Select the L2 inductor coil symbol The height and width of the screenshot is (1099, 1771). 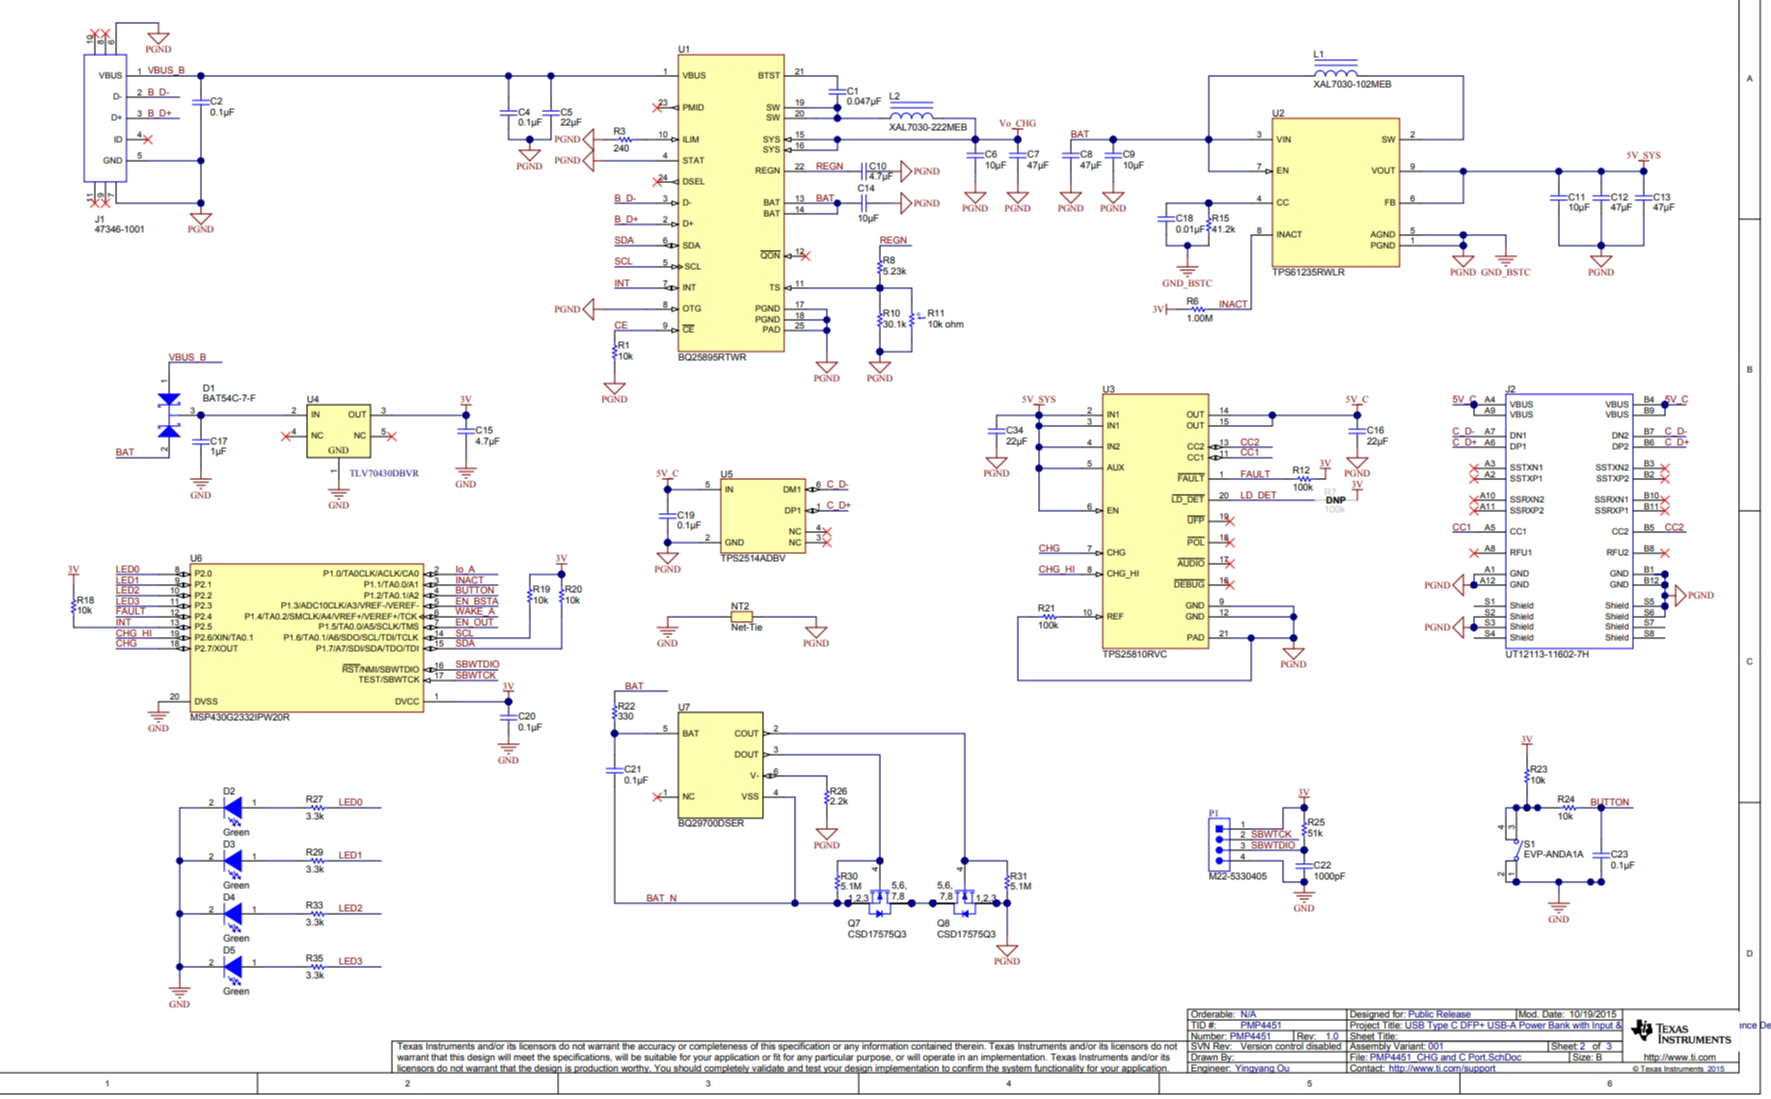(911, 112)
